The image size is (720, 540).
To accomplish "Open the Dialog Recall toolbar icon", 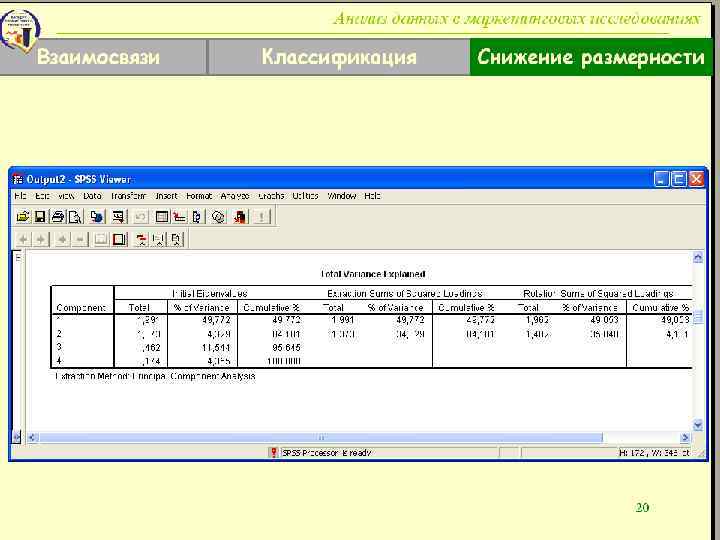I will (x=118, y=216).
